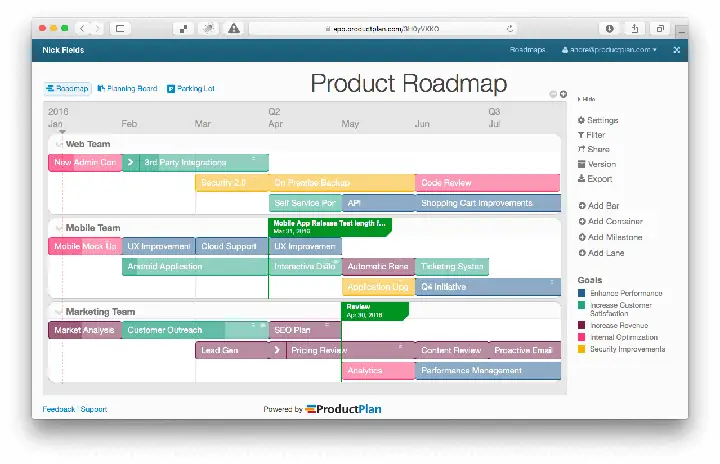
Task: Switch to the Planning Board tab
Action: (127, 89)
